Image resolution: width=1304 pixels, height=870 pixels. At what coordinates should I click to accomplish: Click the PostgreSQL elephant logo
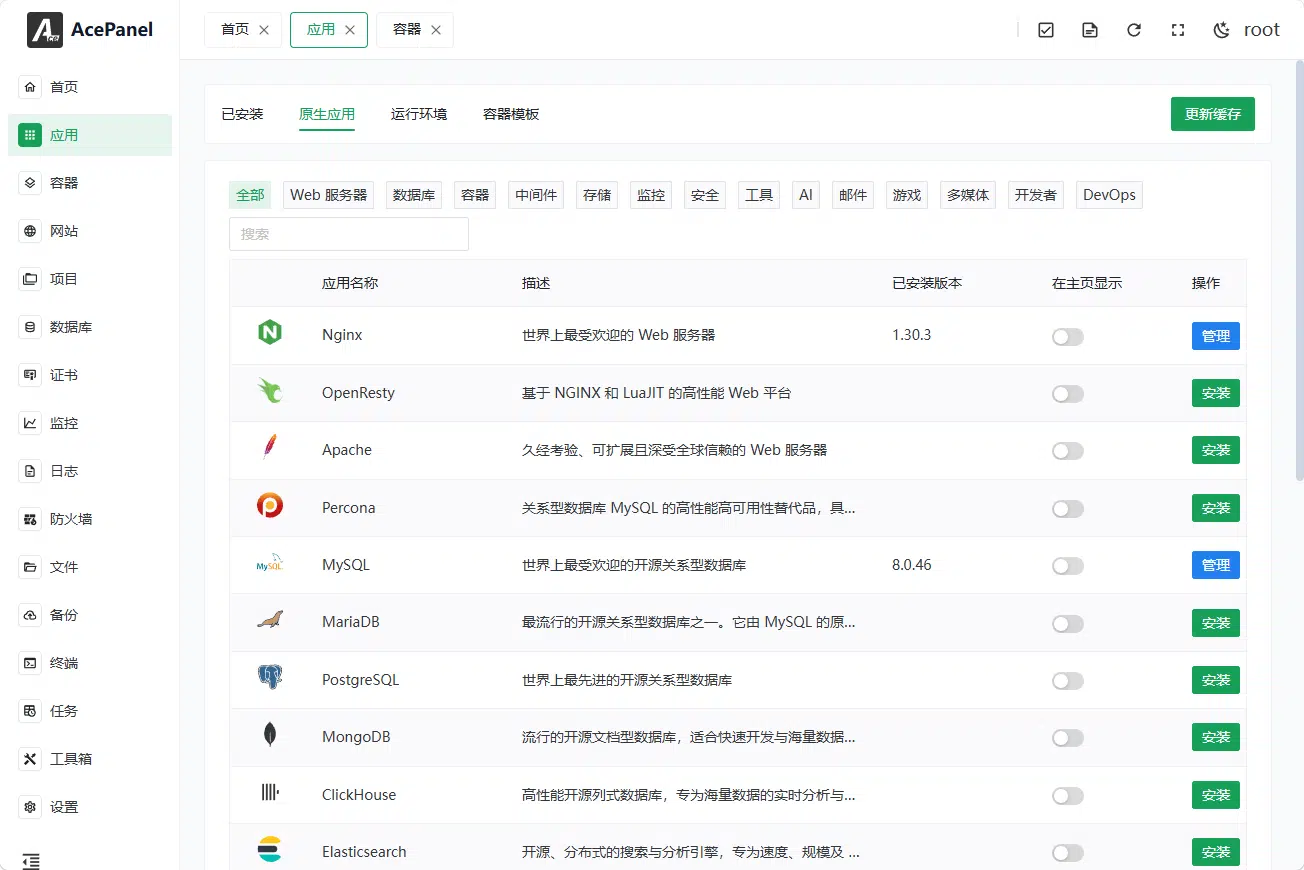tap(269, 678)
